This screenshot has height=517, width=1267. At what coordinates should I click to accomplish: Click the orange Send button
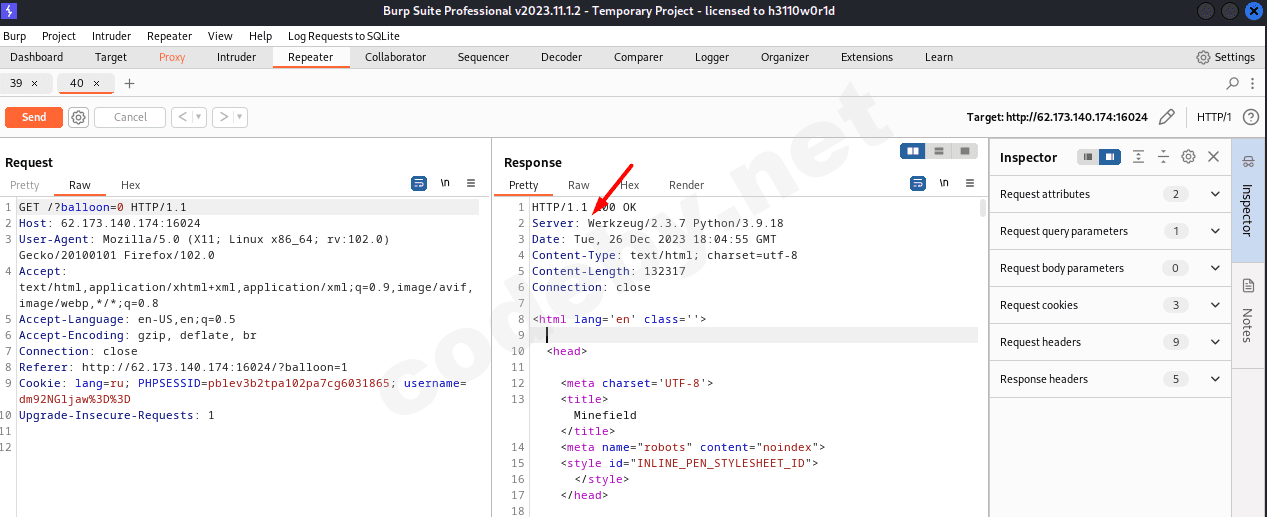click(34, 117)
